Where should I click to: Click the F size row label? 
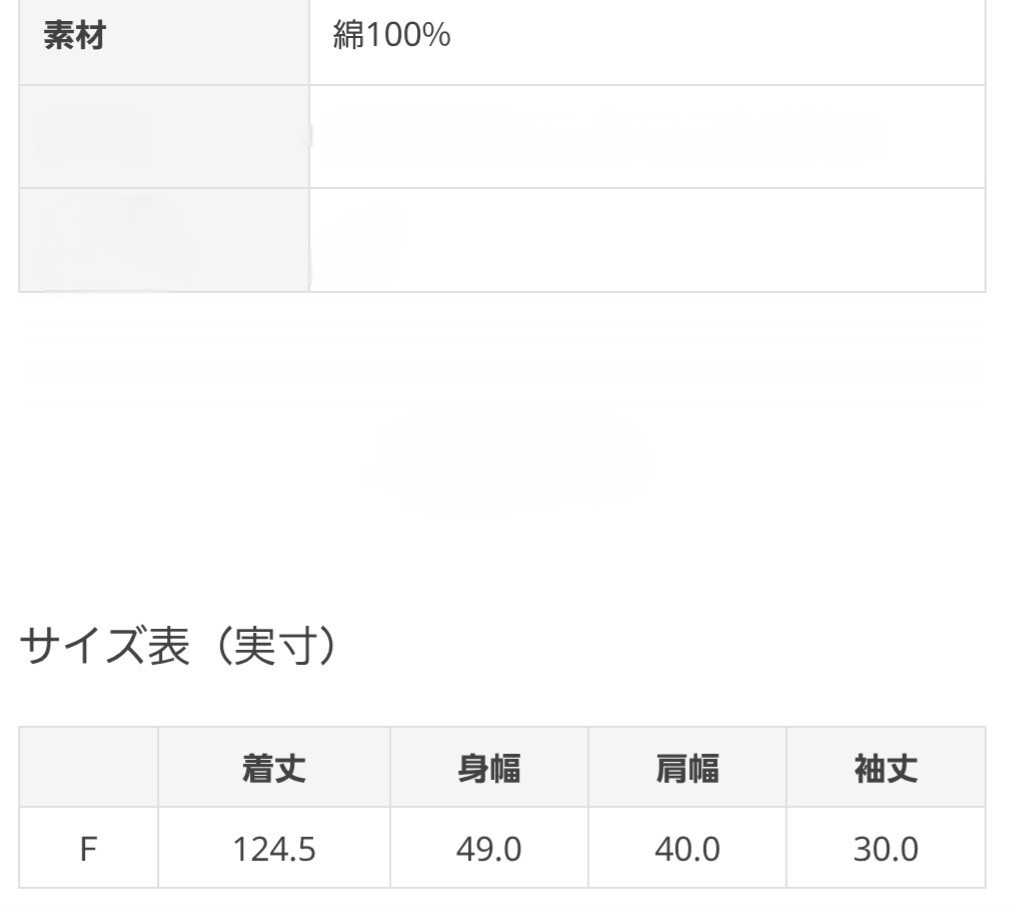click(x=88, y=848)
